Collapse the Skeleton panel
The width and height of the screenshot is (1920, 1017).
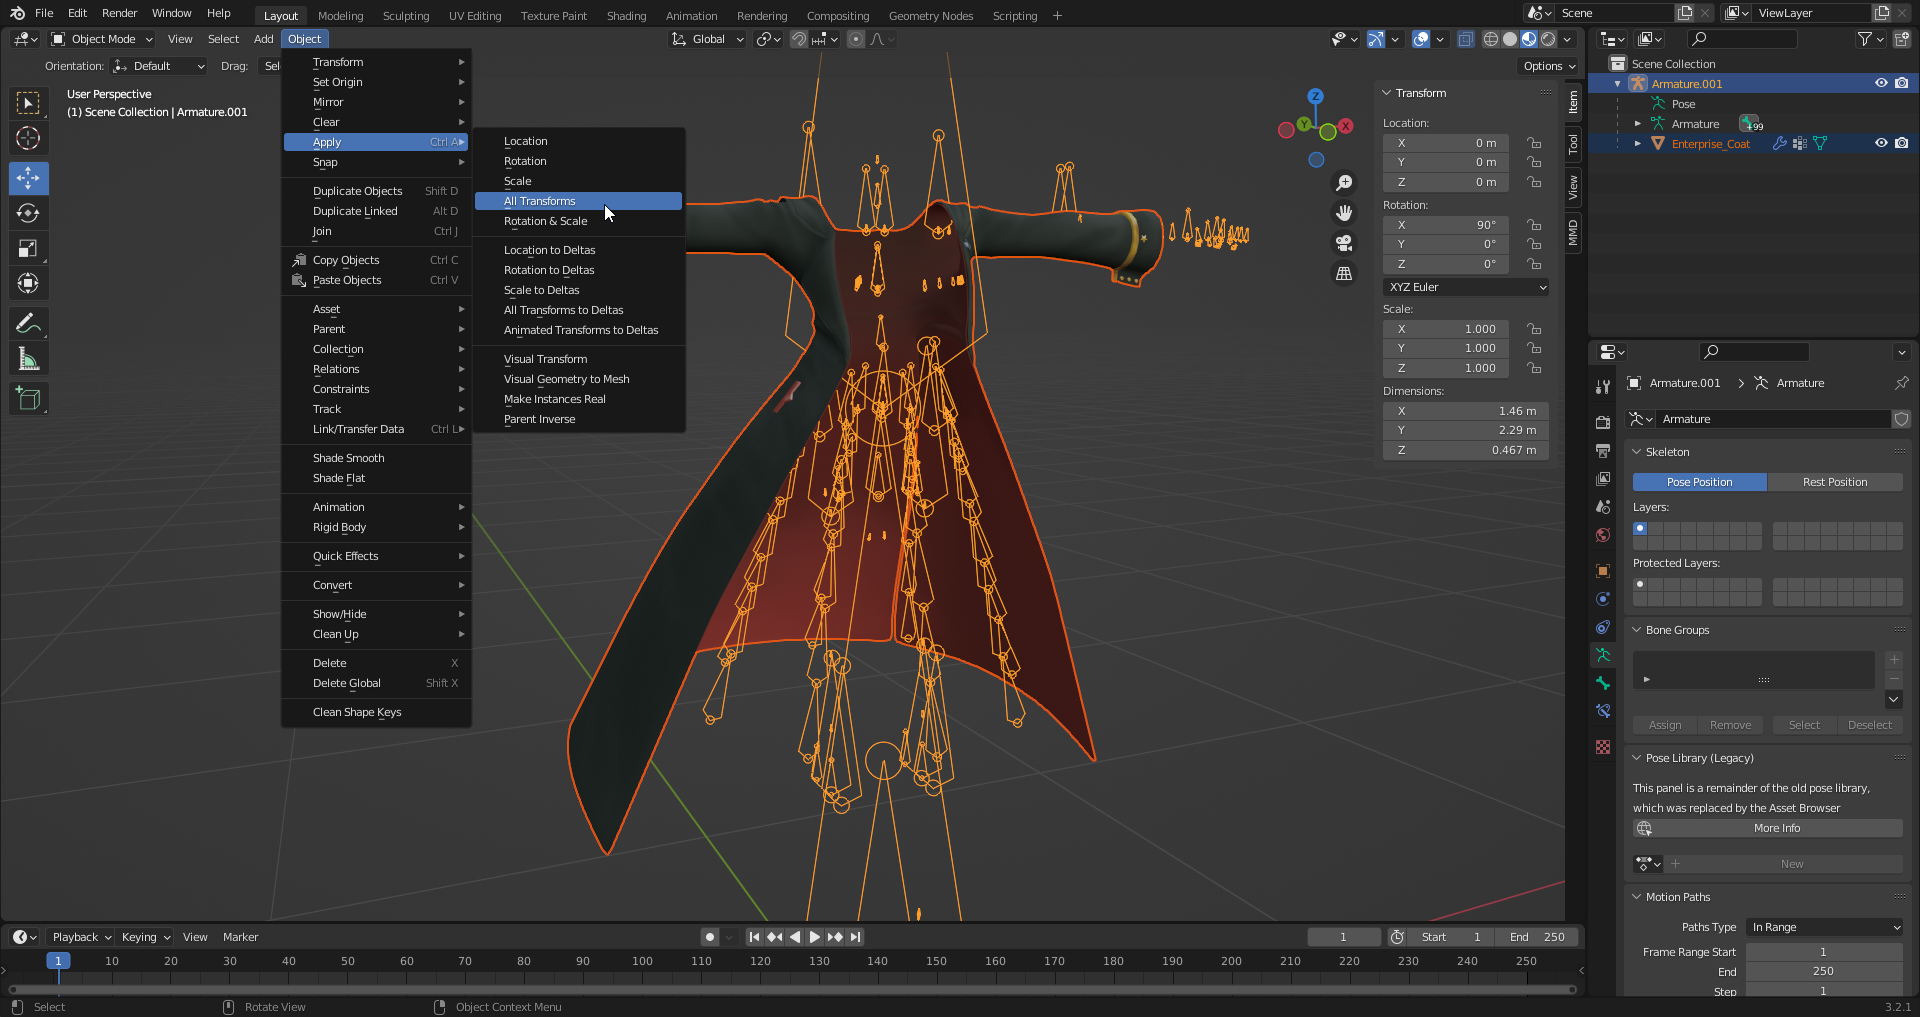1637,452
